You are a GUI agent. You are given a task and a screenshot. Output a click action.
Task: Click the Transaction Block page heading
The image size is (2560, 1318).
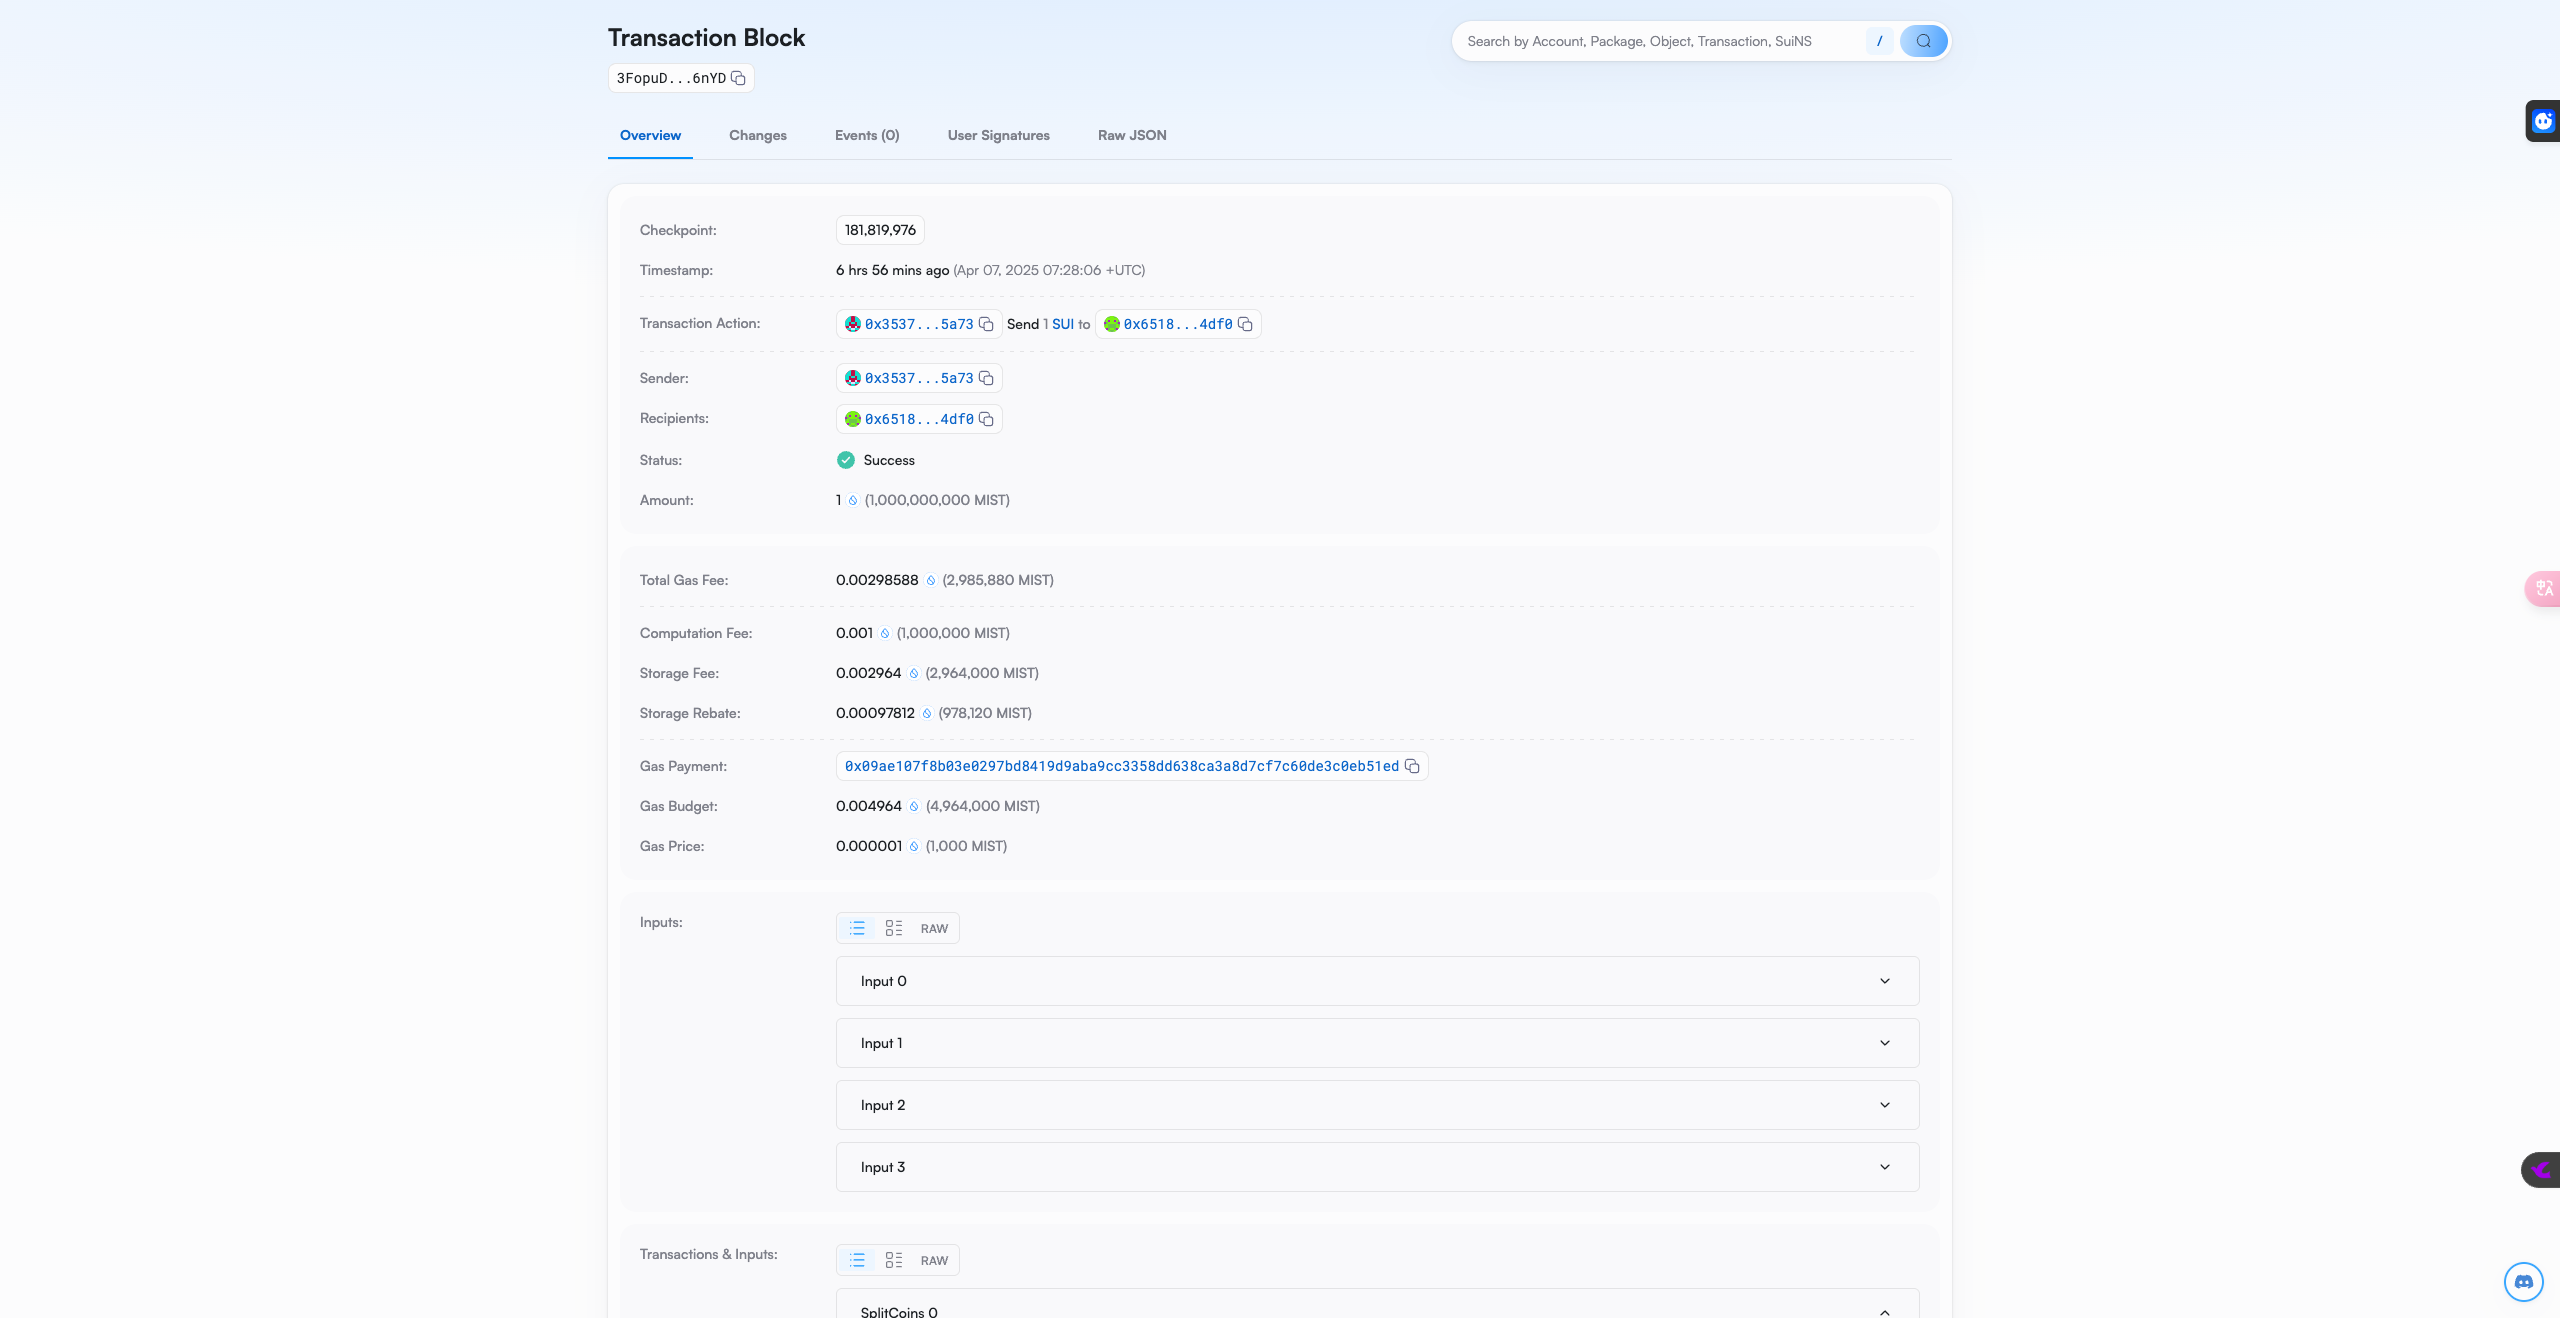point(706,38)
